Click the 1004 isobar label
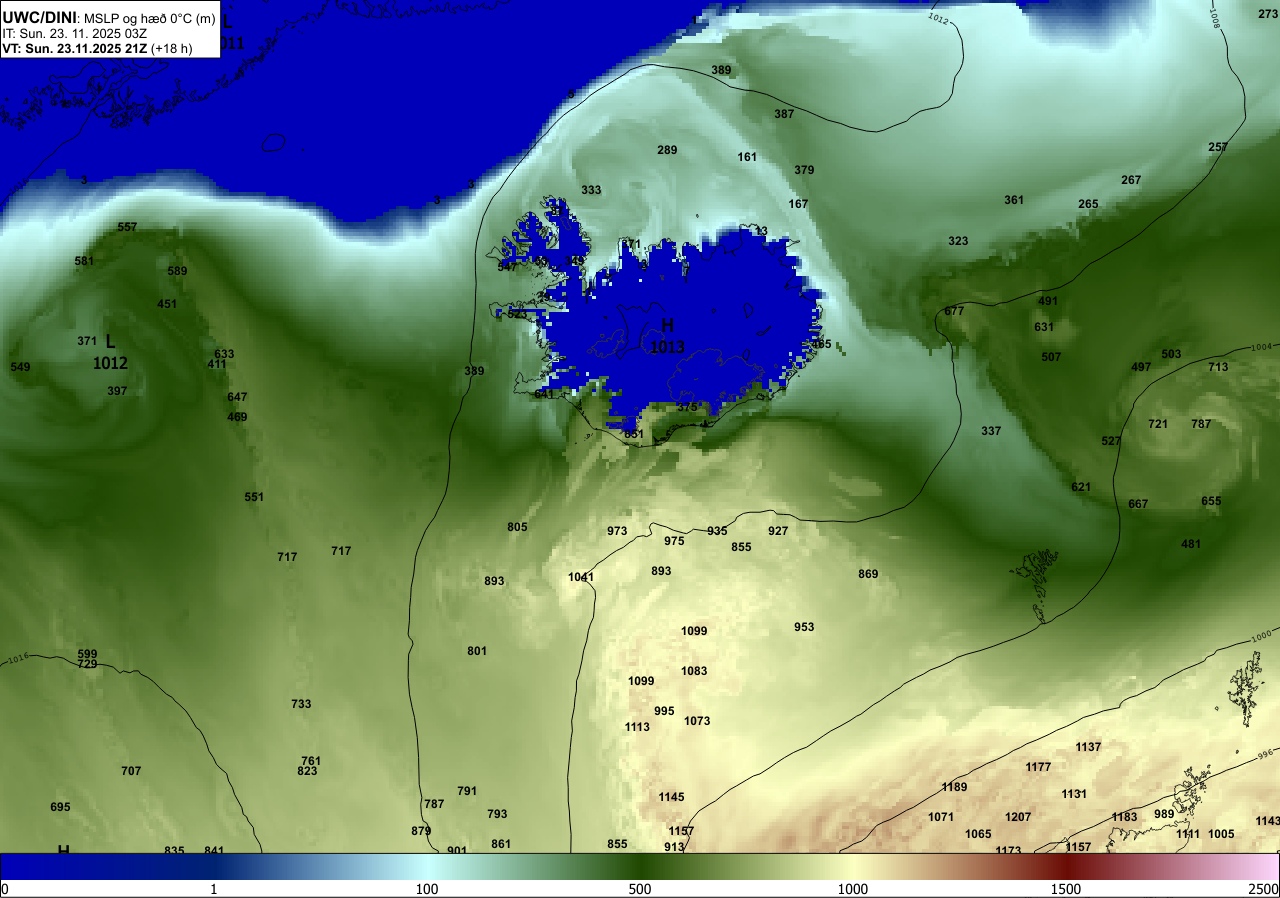 1261,347
